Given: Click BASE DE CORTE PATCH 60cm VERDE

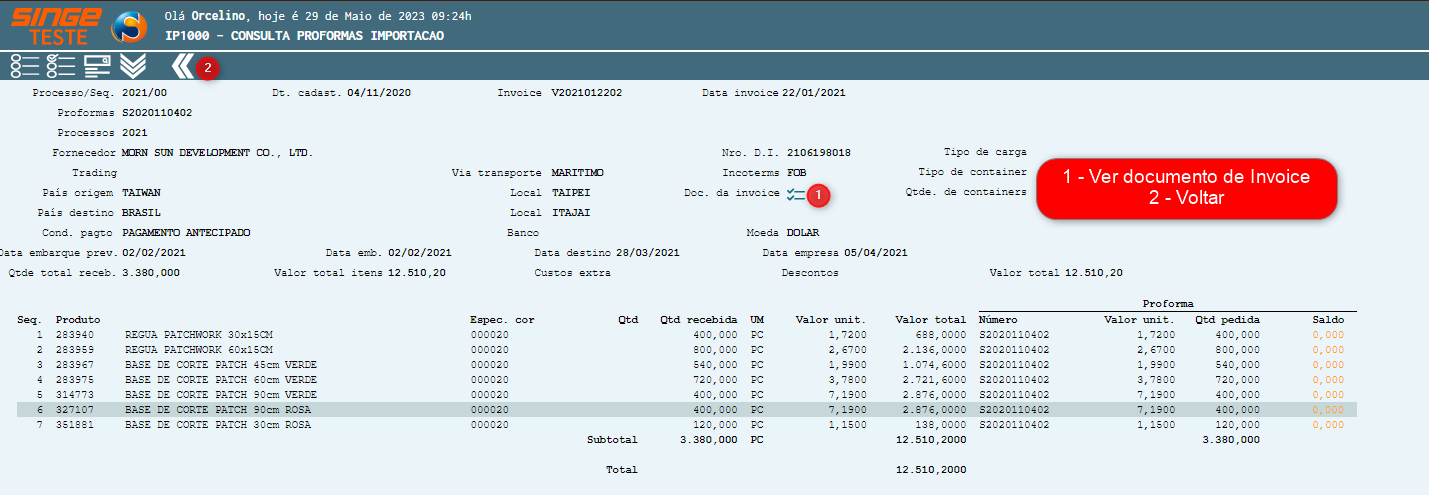Looking at the screenshot, I should 220,379.
